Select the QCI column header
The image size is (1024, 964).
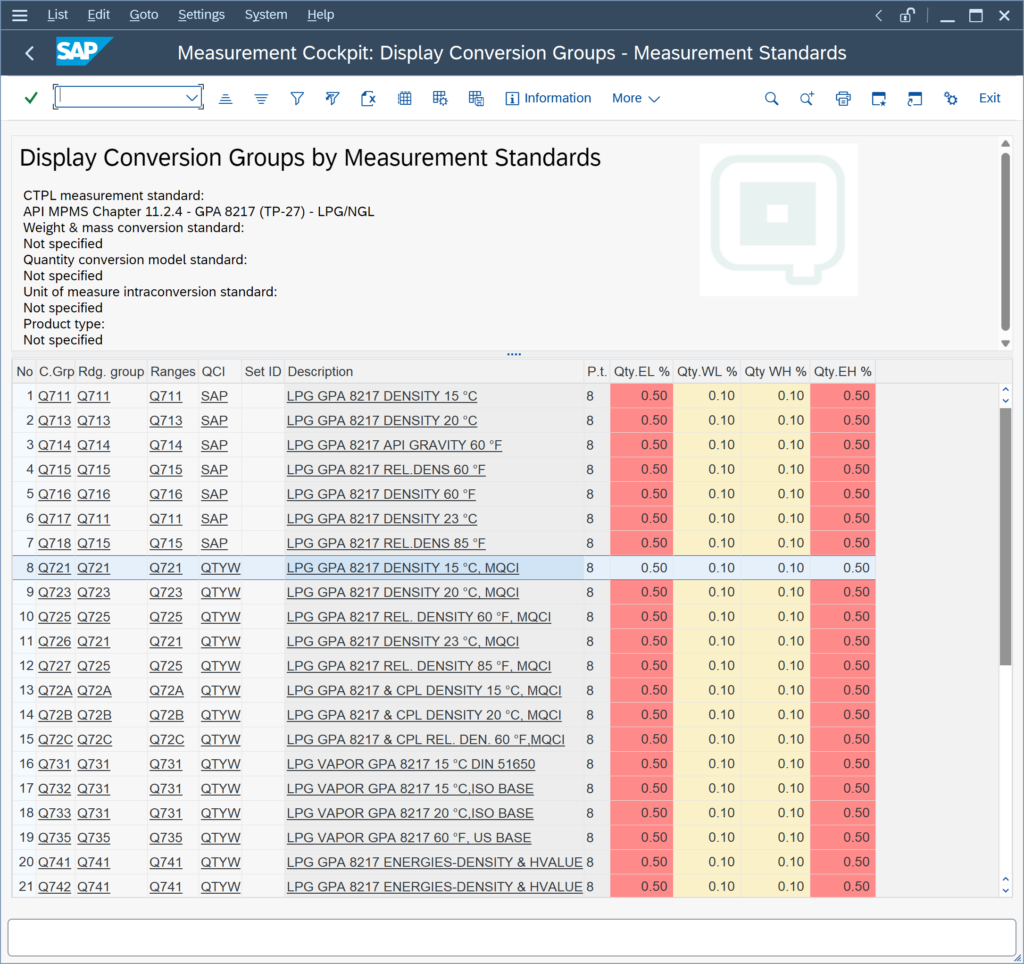click(220, 372)
